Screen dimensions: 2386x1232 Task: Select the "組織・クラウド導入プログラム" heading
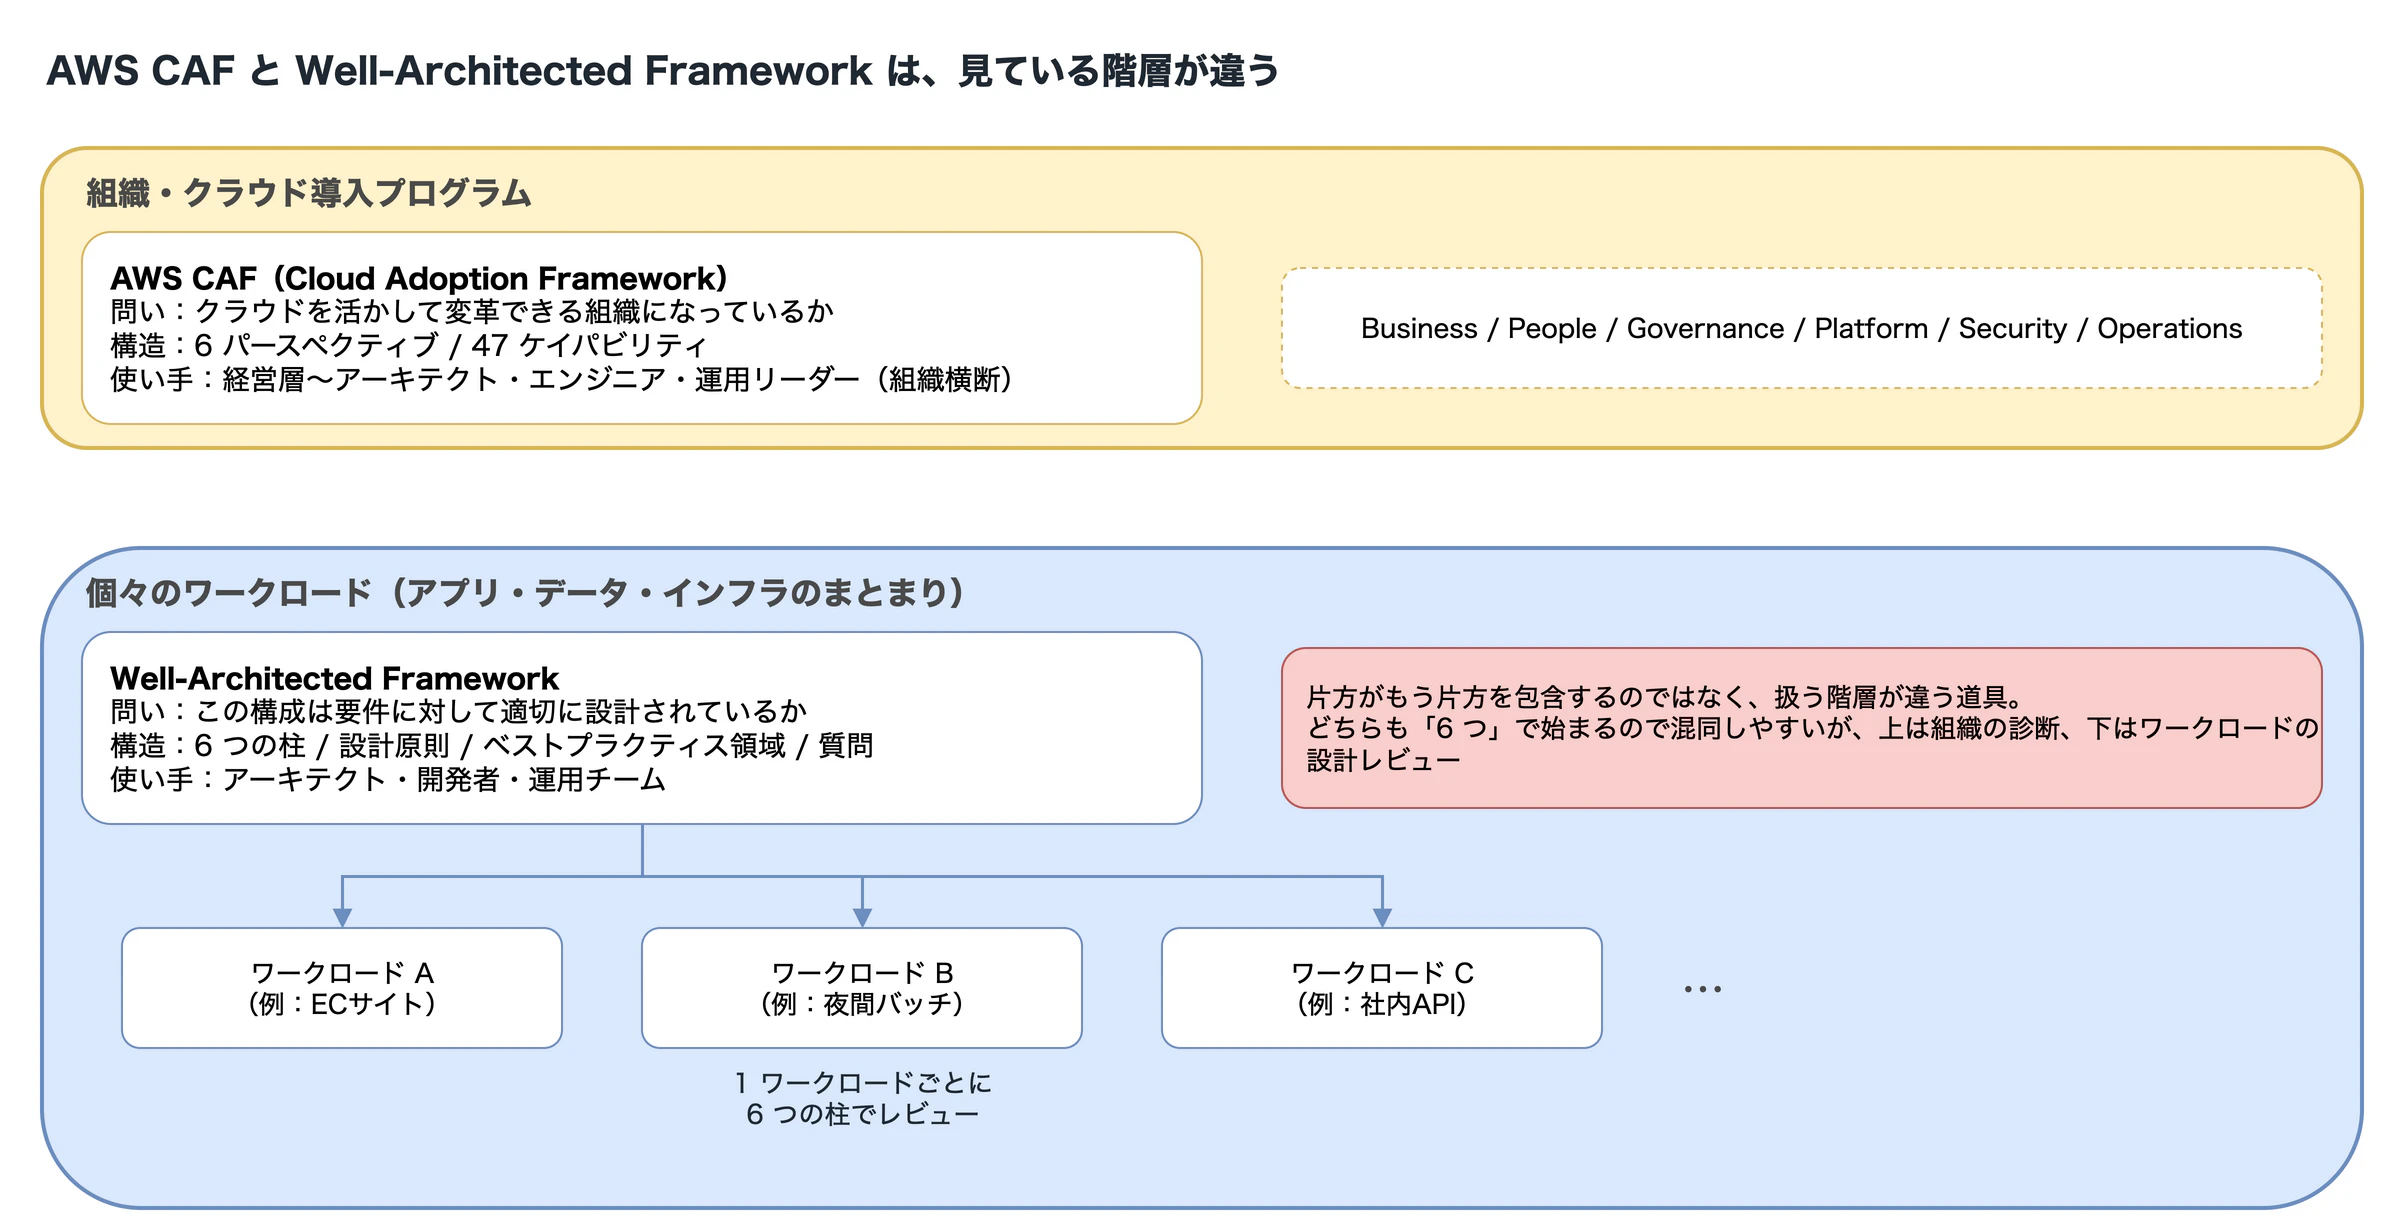click(x=309, y=193)
